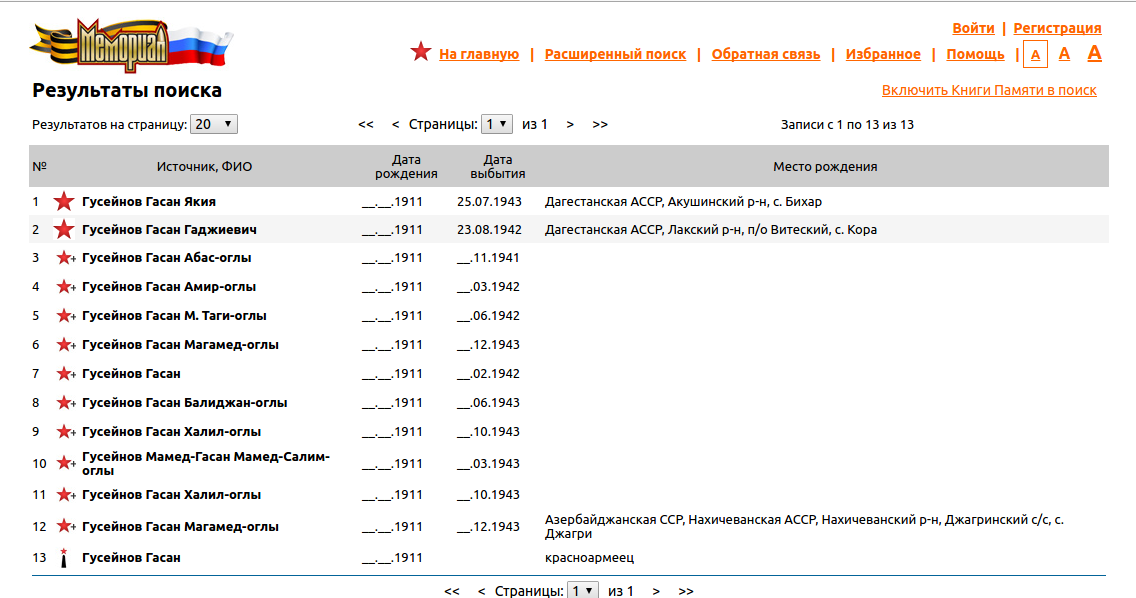Click star-plus icon for Гусейнов Гасан Амир-оглы
Viewport: 1136px width, 598px height.
(x=66, y=287)
